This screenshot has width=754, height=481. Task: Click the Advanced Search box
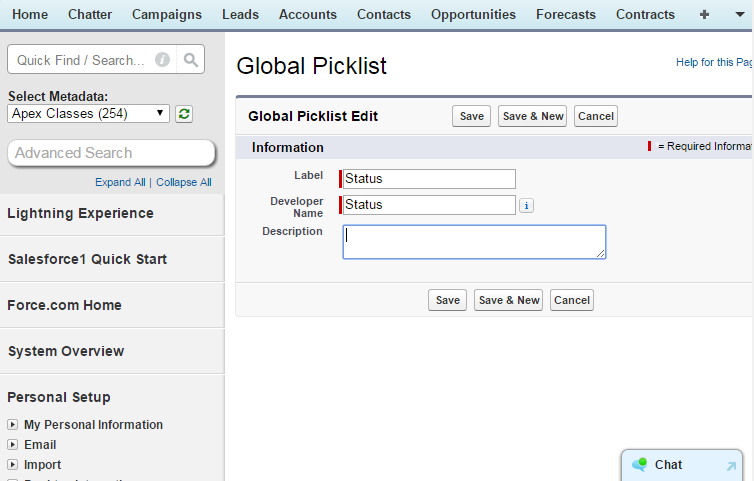111,153
